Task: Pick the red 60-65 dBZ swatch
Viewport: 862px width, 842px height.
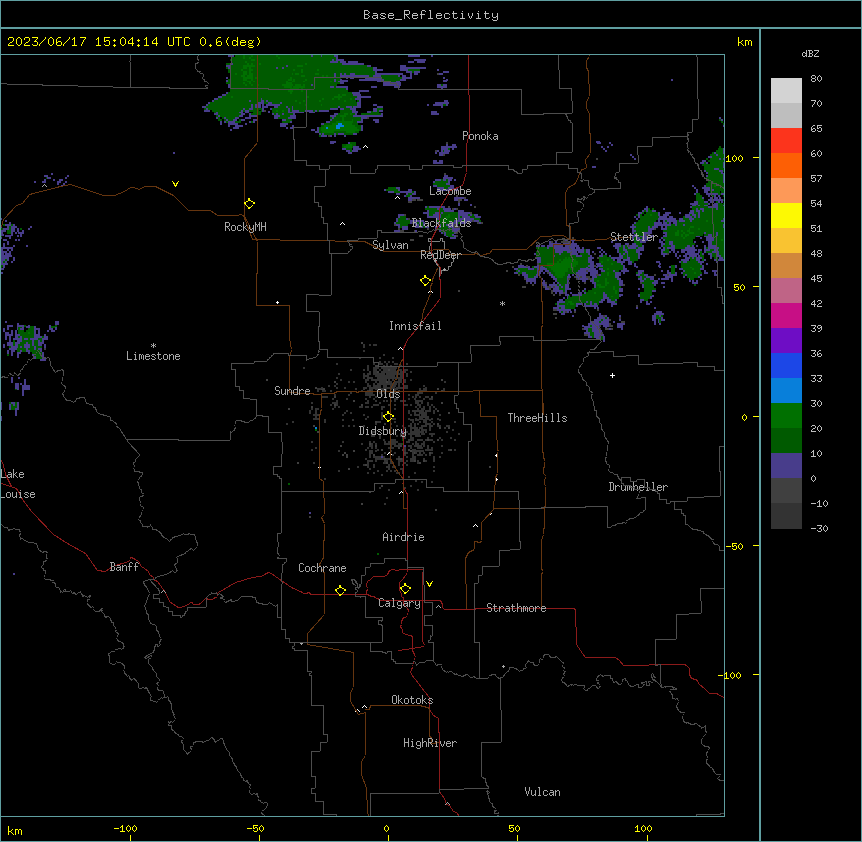Action: pos(786,140)
